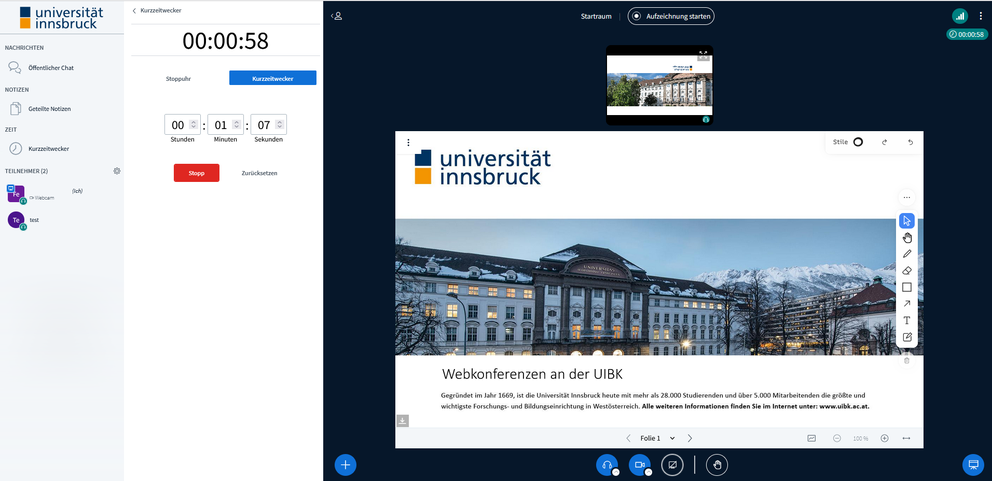Open more tools ellipsis button

coord(907,197)
